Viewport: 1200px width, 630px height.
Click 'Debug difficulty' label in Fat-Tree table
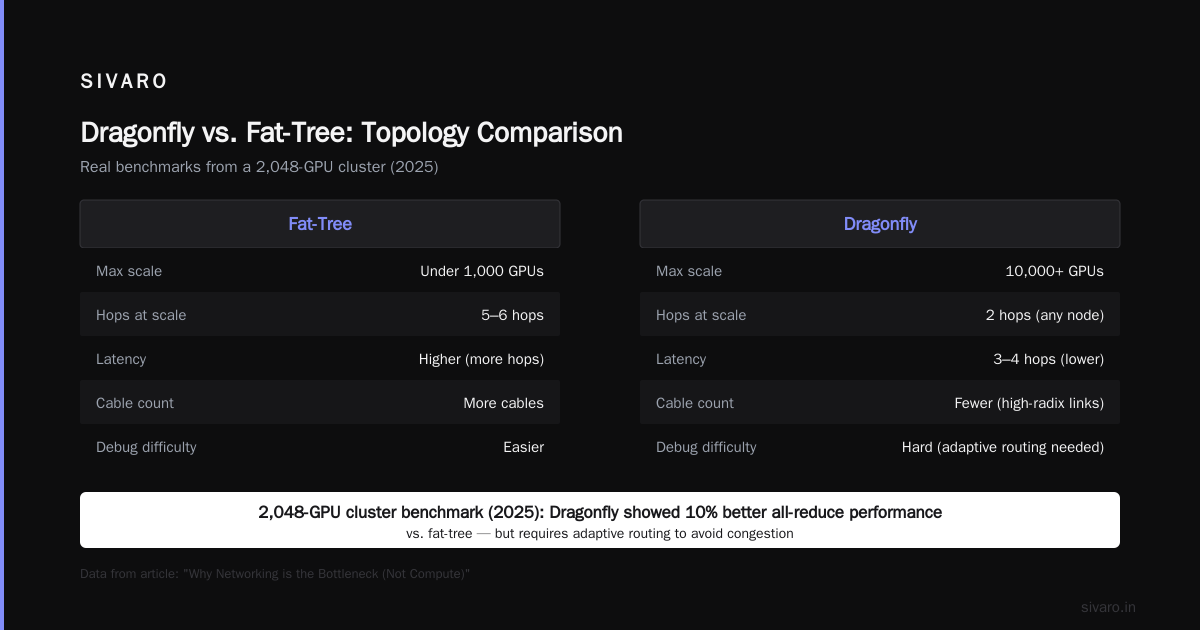pos(146,447)
